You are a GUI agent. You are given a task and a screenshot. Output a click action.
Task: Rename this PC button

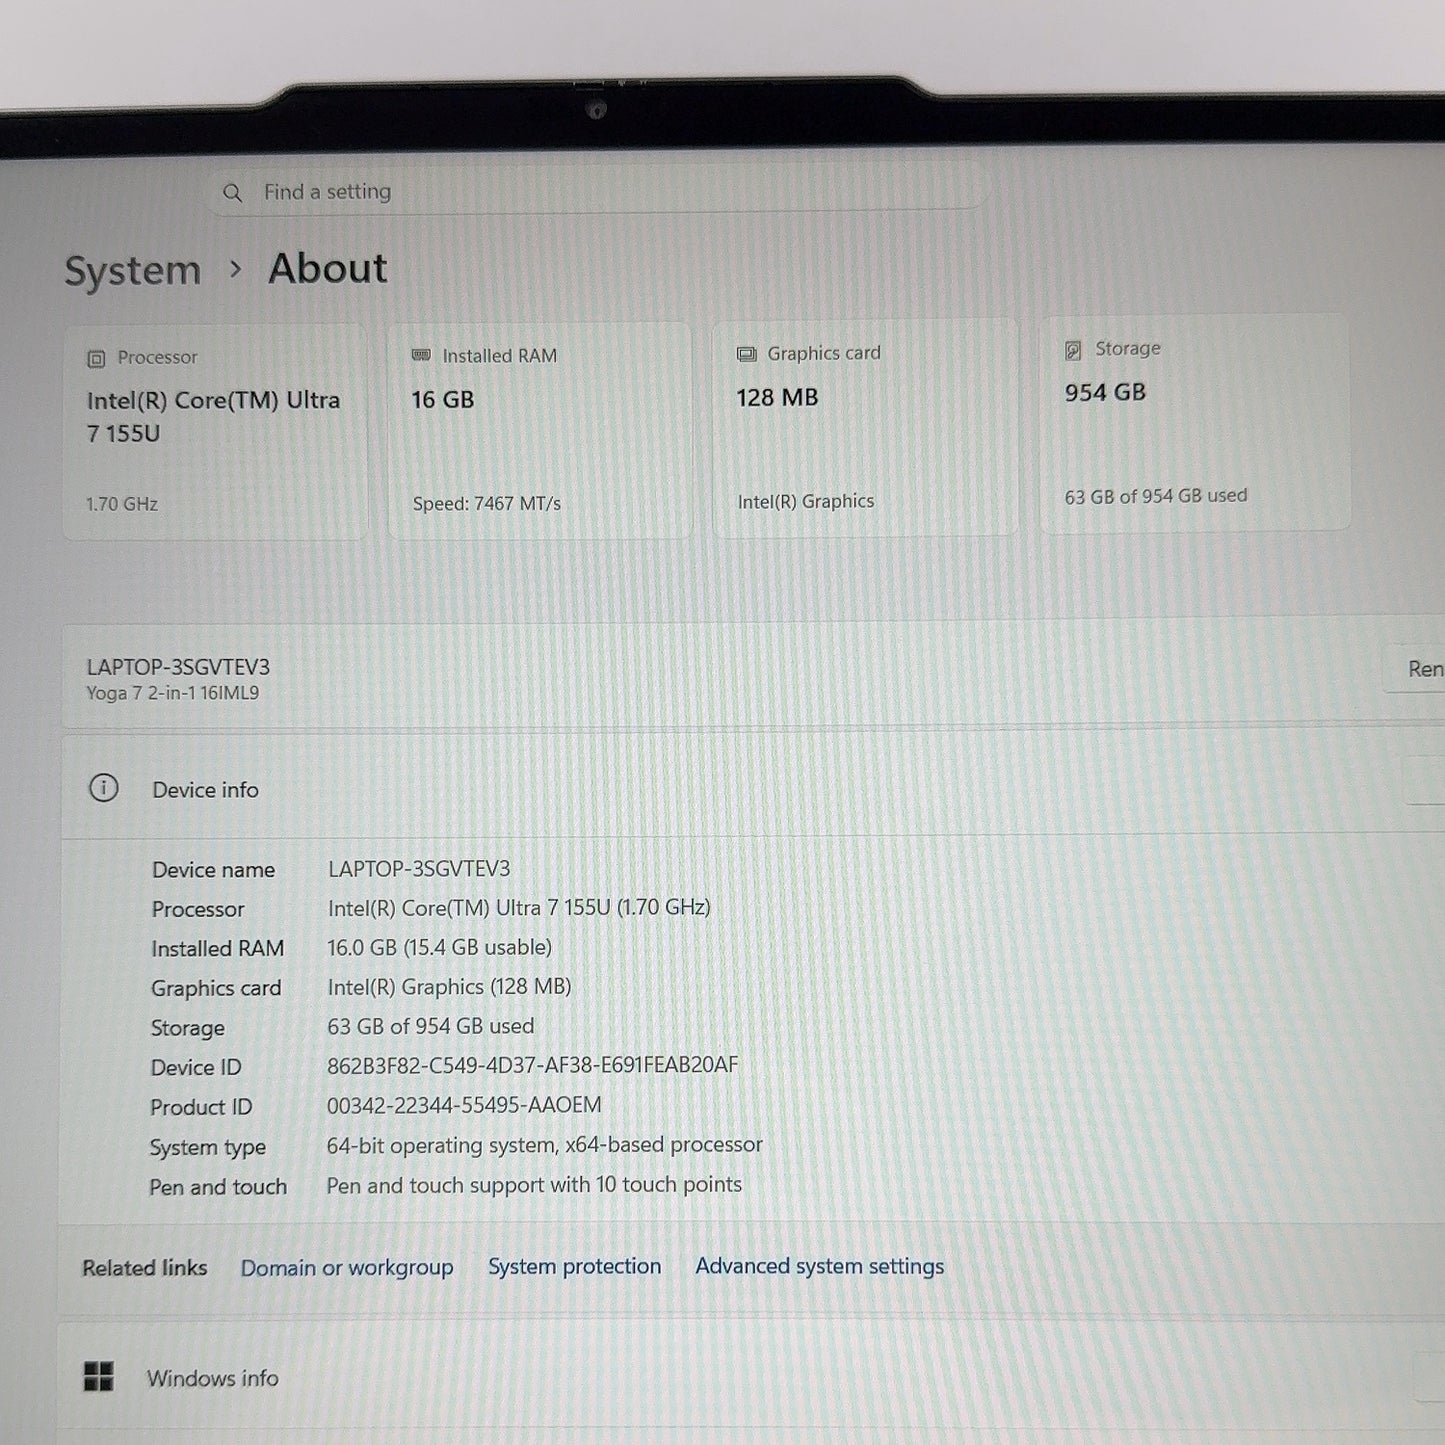[x=1415, y=669]
